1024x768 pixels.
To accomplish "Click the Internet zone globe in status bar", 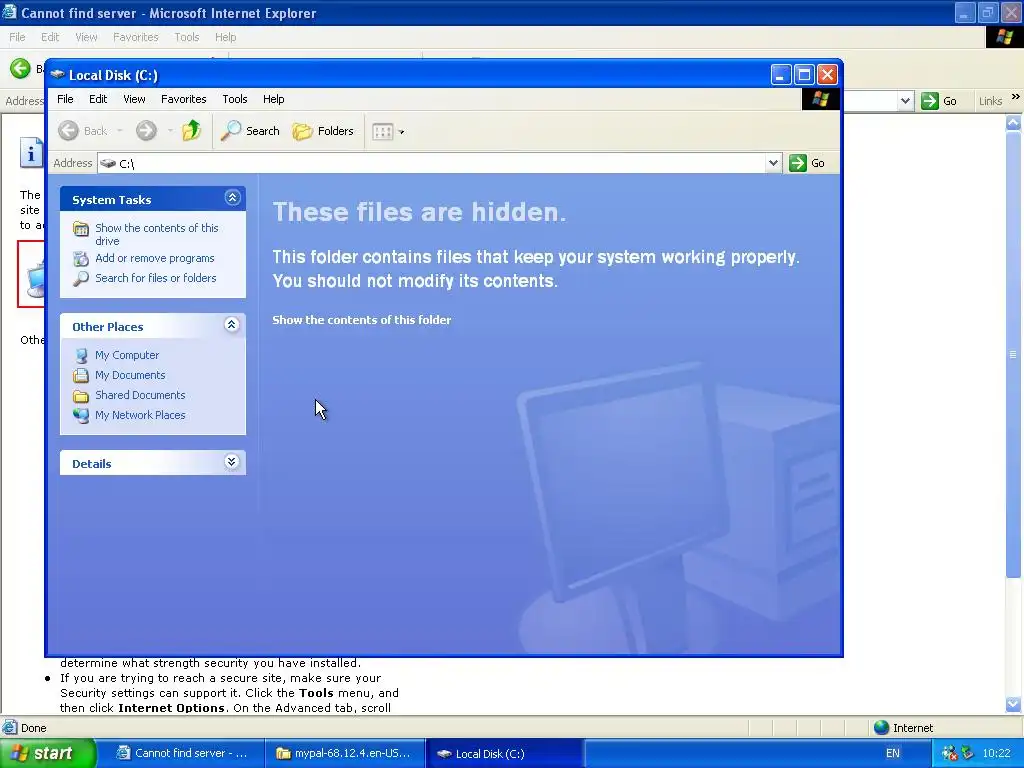I will (882, 728).
